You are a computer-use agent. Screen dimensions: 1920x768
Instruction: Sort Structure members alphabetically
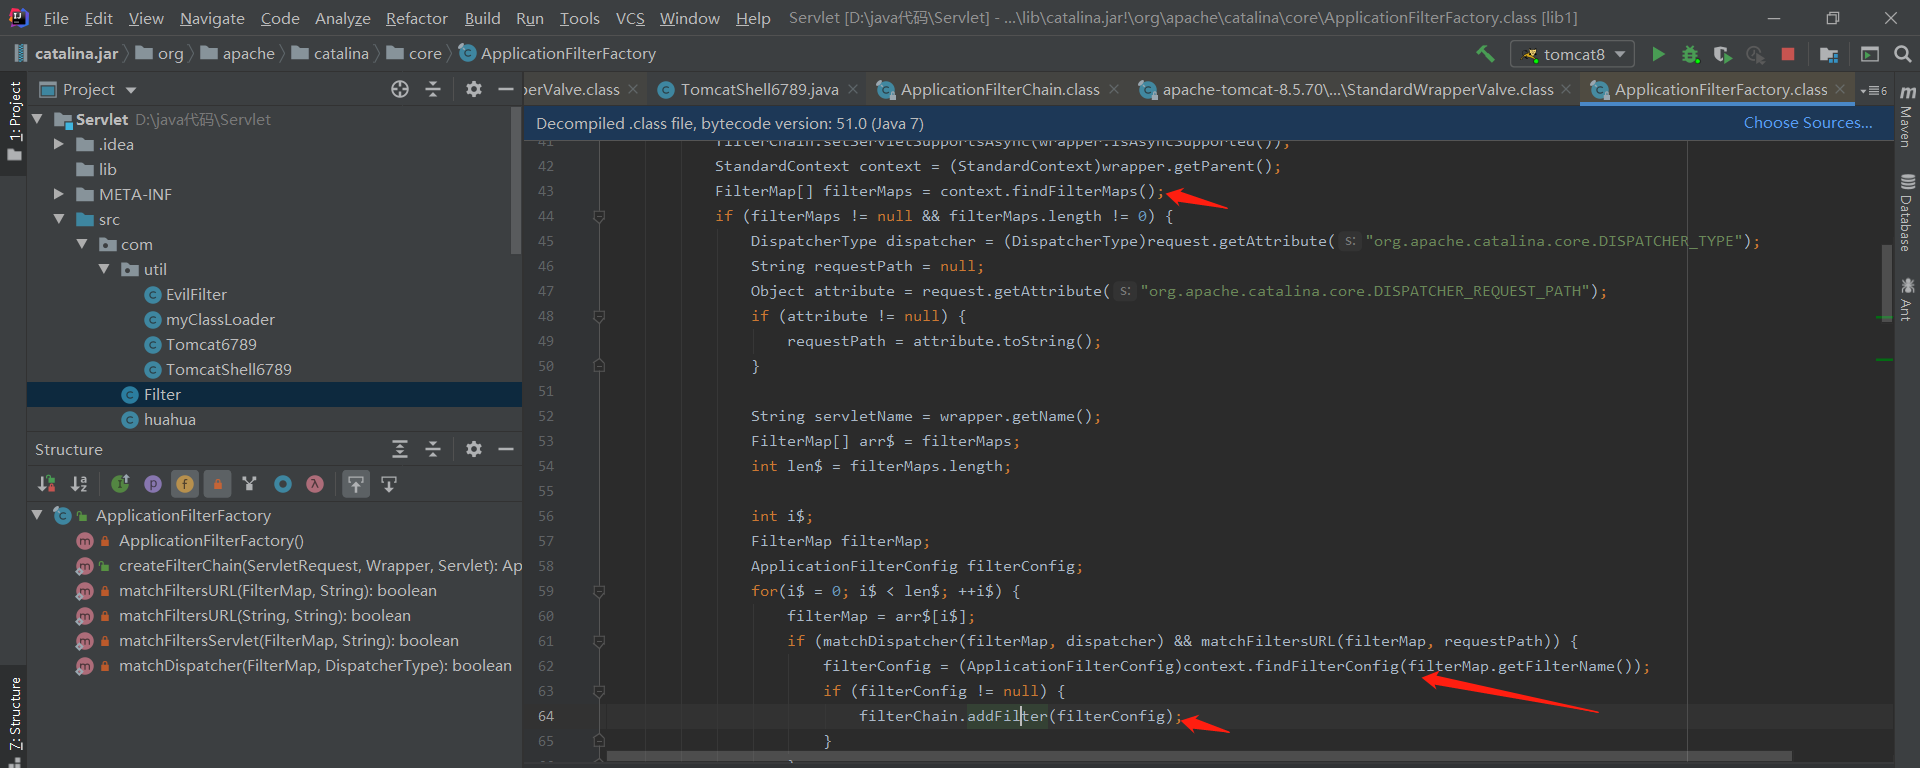[x=79, y=484]
